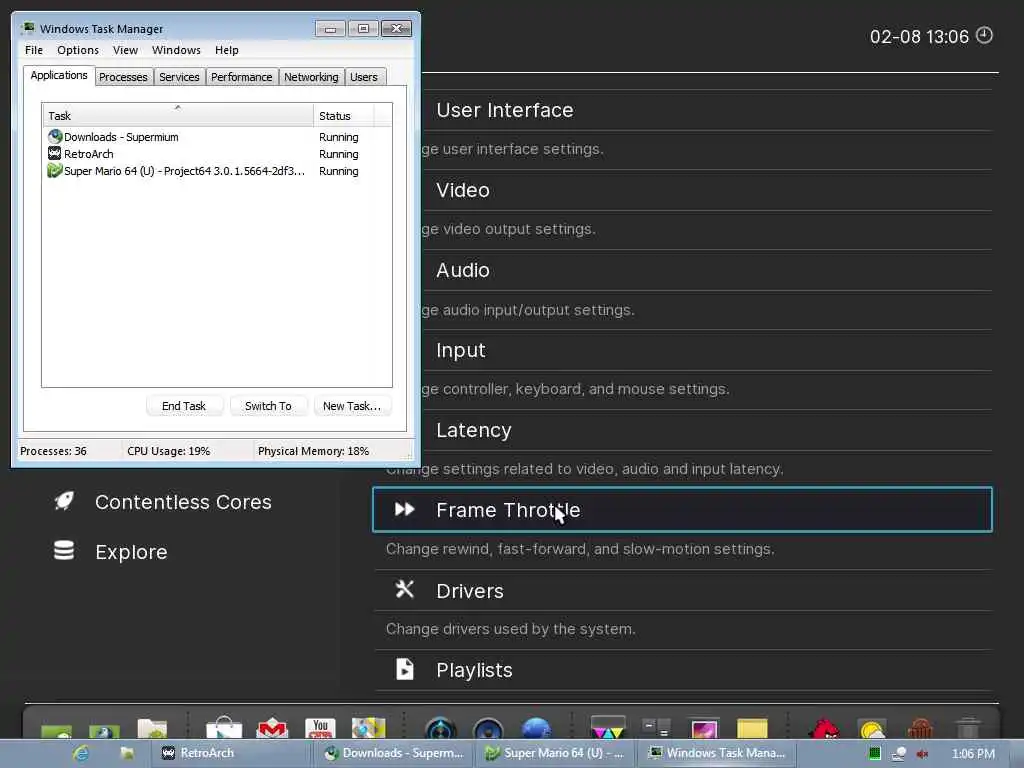The height and width of the screenshot is (768, 1024).
Task: Click the Switch To button
Action: 268,406
